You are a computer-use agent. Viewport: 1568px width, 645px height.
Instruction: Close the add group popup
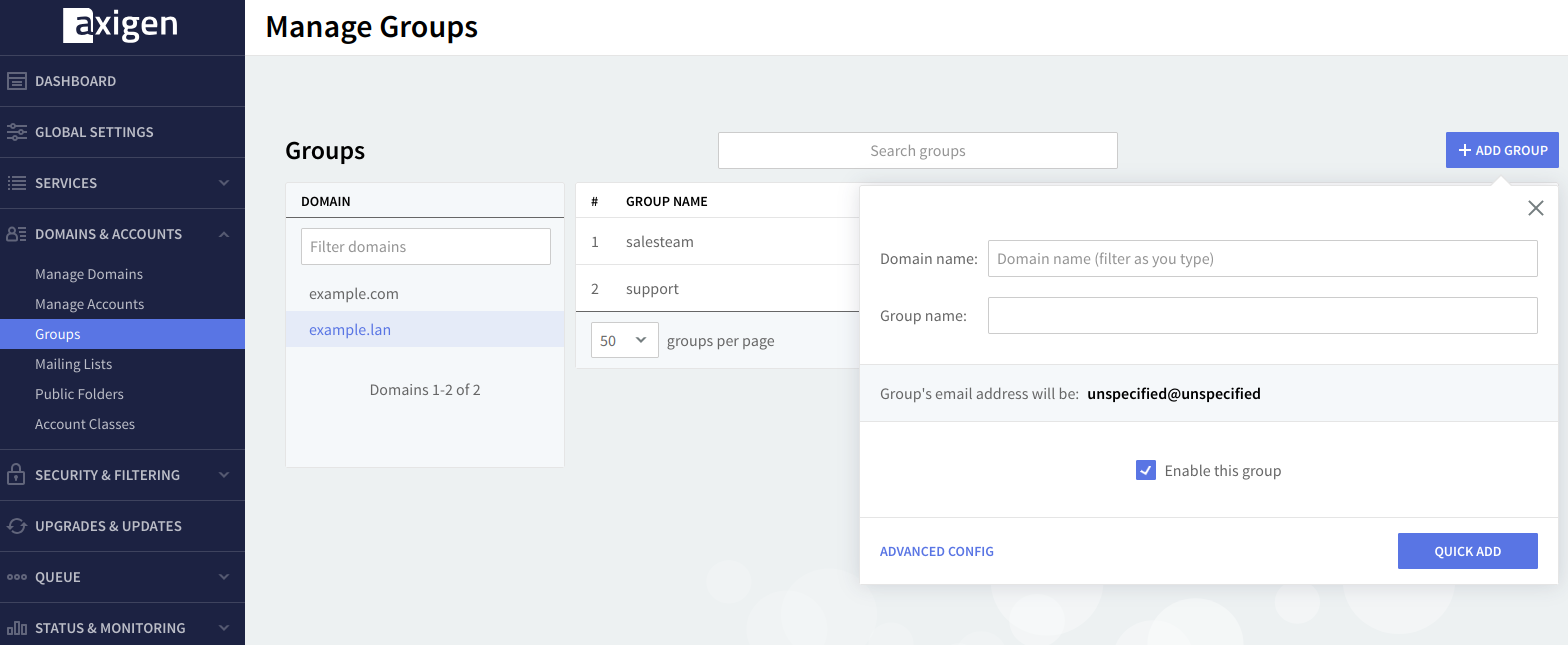[x=1535, y=208]
